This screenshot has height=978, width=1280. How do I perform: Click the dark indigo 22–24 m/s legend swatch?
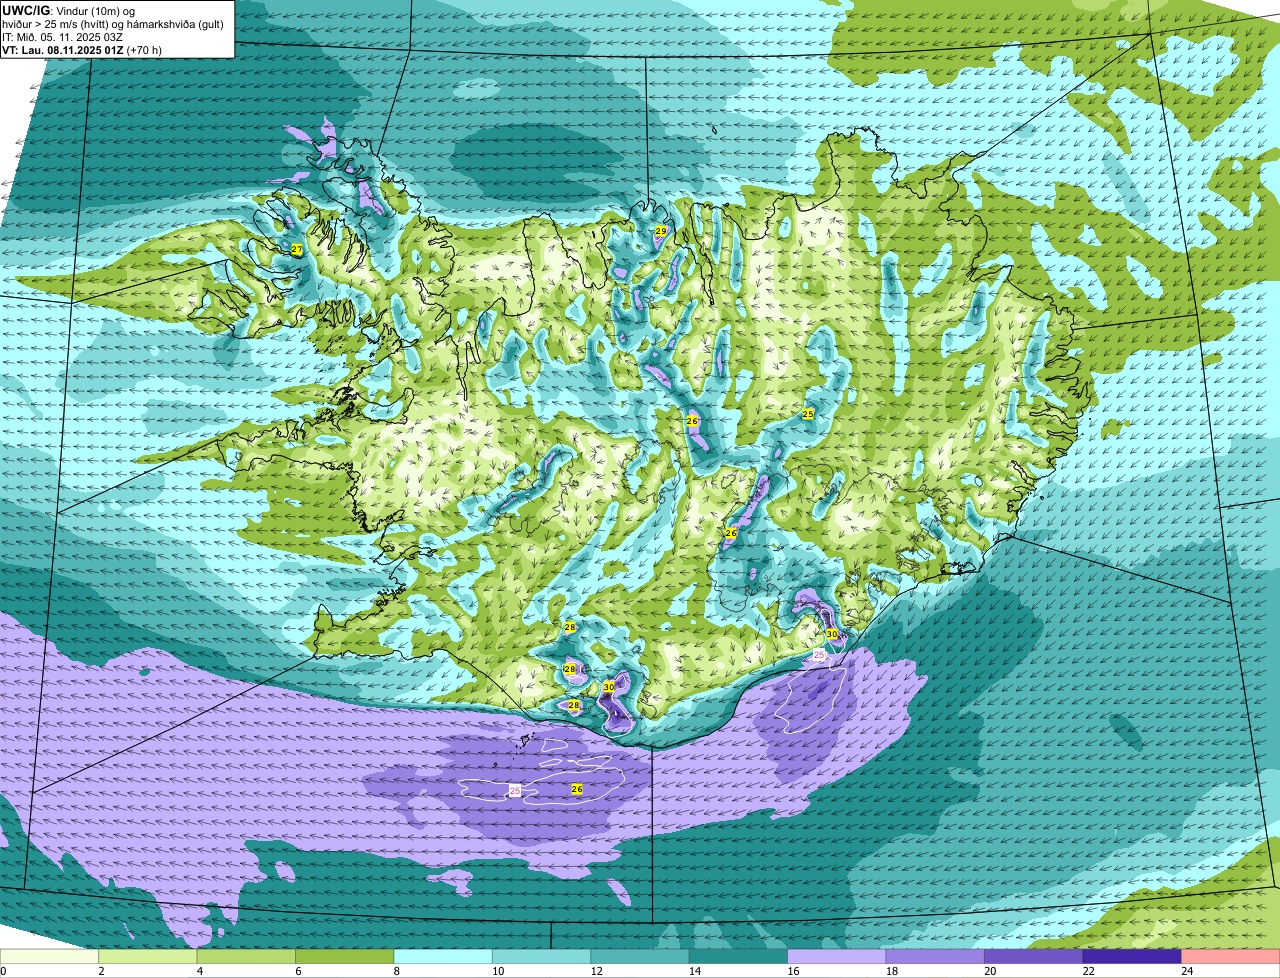(x=1133, y=957)
